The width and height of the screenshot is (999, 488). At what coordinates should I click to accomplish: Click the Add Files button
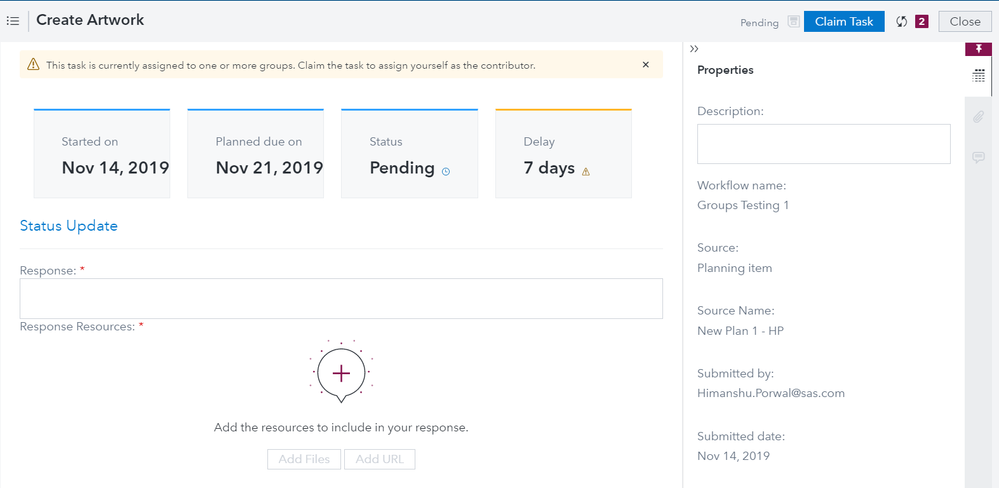(x=304, y=459)
